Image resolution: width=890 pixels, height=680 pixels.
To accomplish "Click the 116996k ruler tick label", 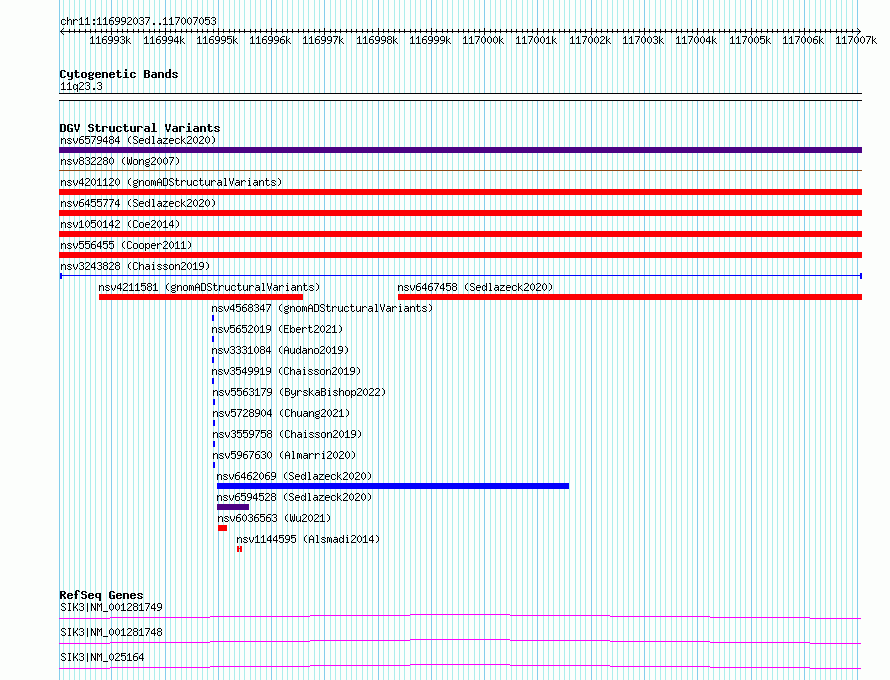I will click(270, 40).
